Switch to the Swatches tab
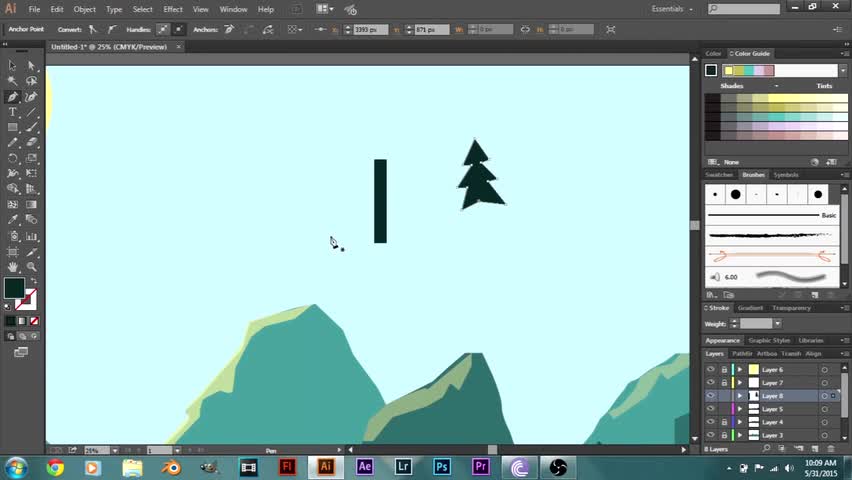 tap(719, 175)
